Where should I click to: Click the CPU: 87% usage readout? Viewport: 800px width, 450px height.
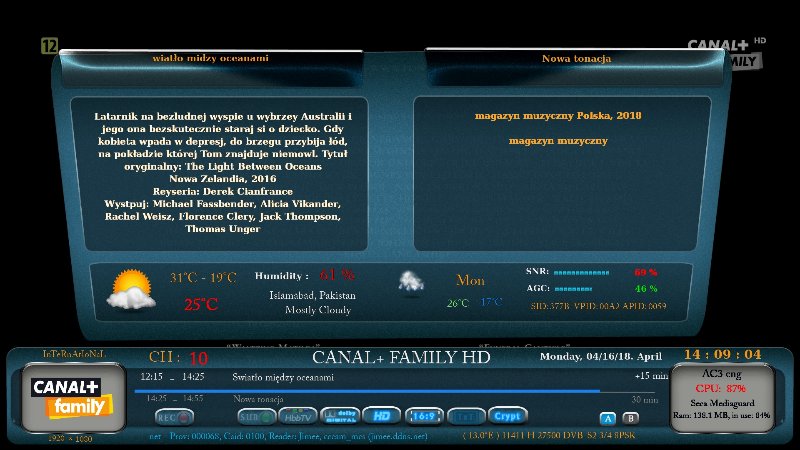pos(720,388)
